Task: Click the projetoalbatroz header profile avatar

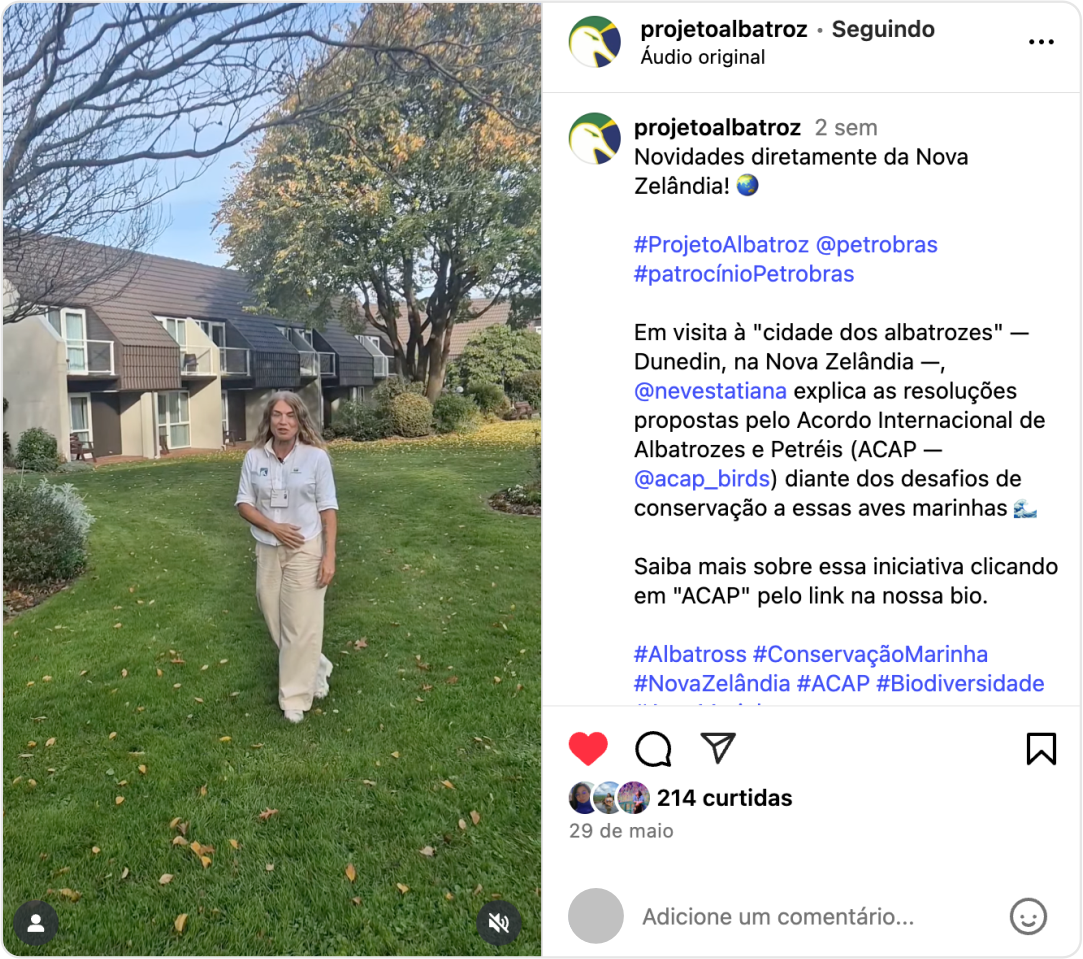Action: point(594,42)
